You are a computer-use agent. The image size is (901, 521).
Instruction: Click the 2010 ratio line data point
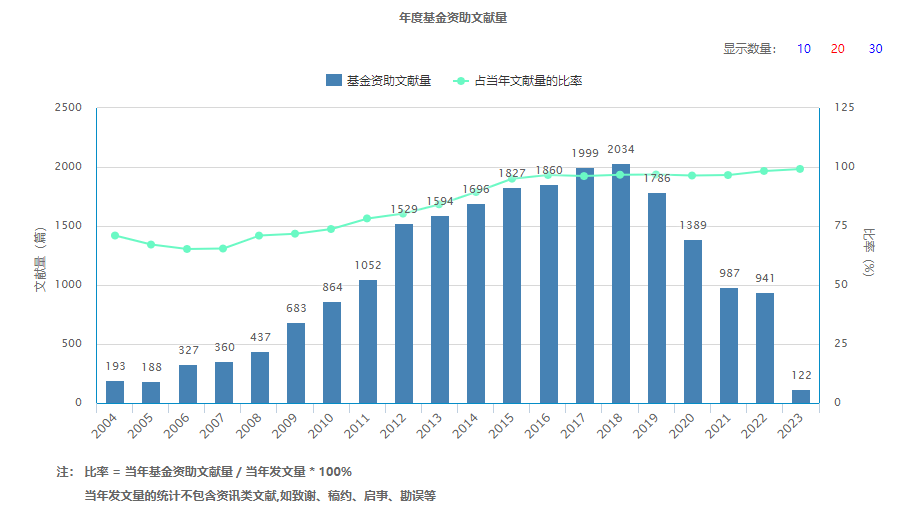click(x=331, y=229)
